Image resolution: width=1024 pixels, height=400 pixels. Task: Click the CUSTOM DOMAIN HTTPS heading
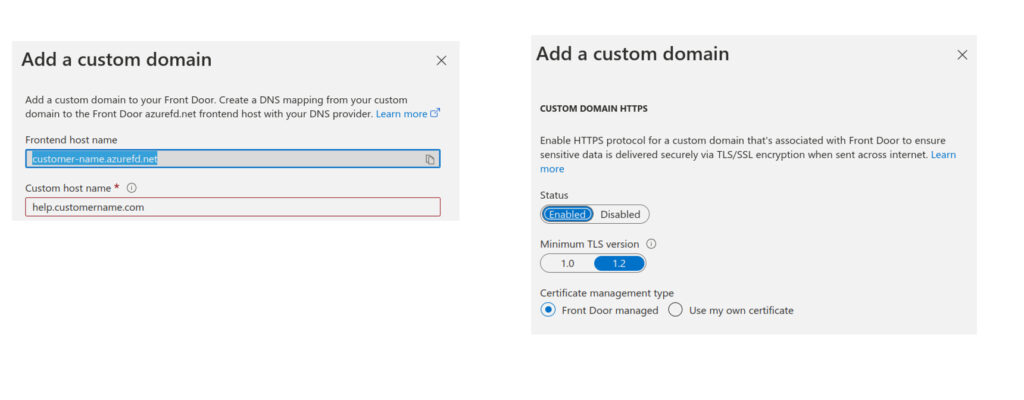[594, 108]
